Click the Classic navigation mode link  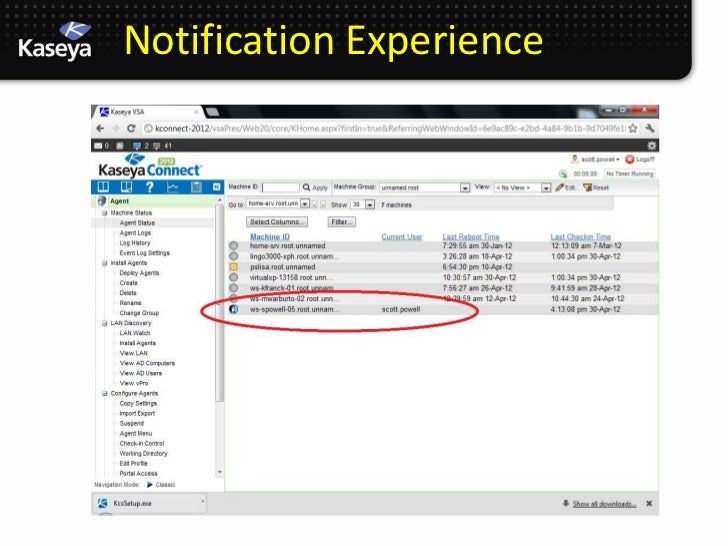click(x=166, y=485)
